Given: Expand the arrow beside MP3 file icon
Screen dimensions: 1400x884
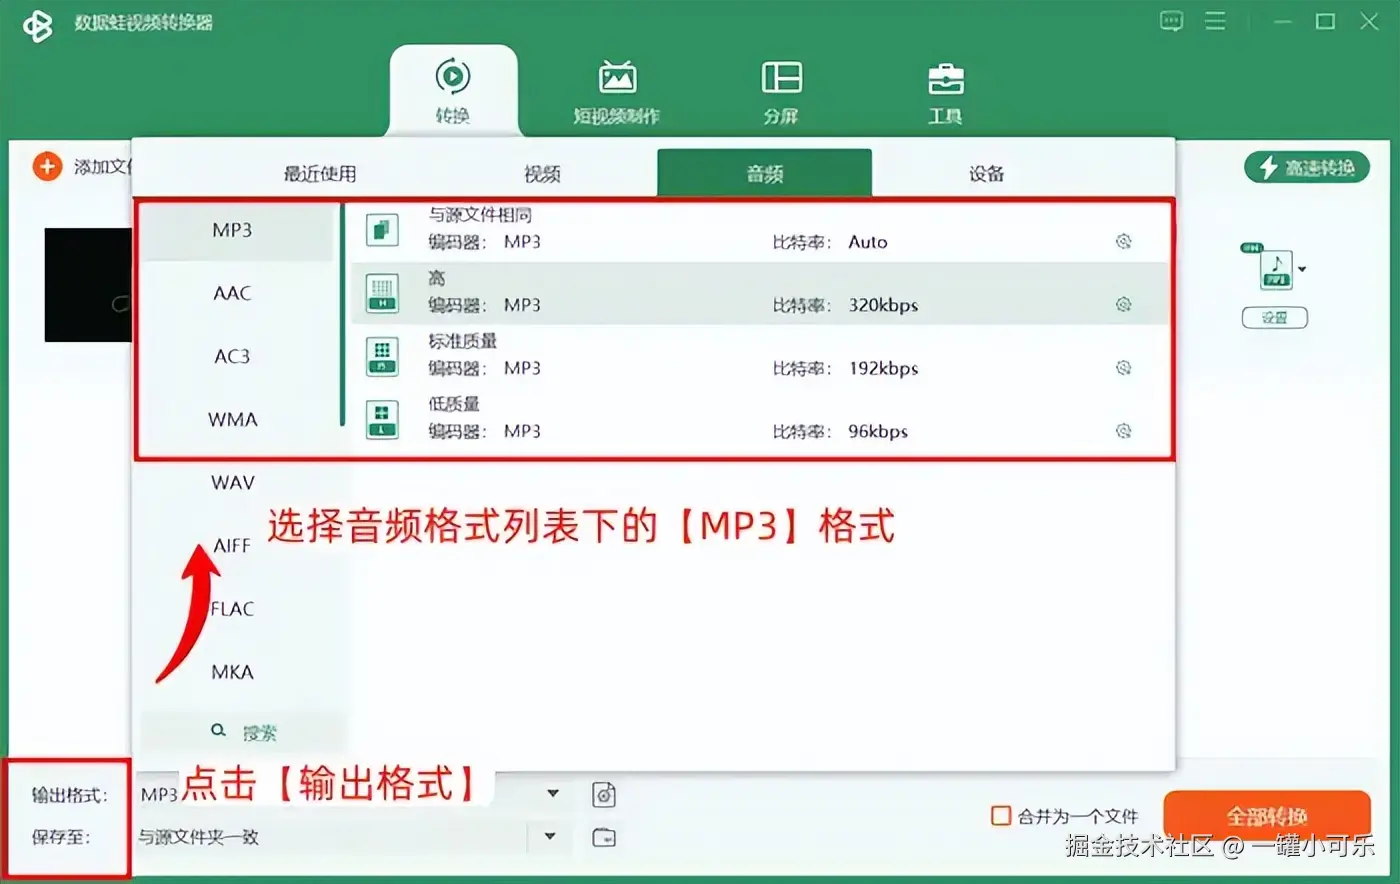Looking at the screenshot, I should pyautogui.click(x=1302, y=270).
